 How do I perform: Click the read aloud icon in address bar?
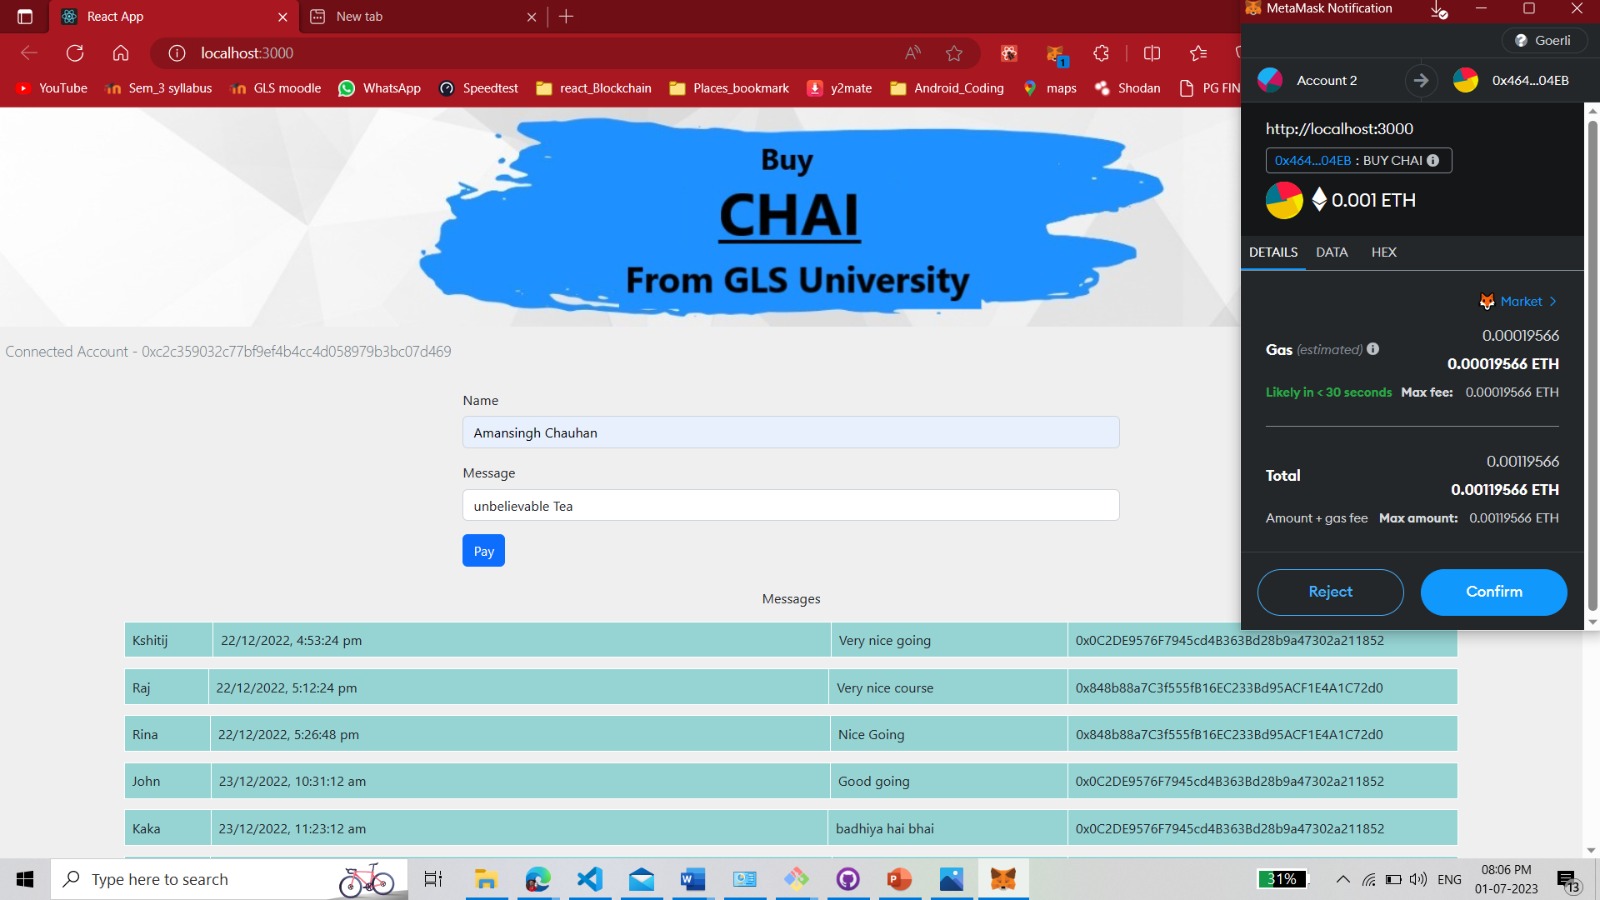click(x=911, y=53)
